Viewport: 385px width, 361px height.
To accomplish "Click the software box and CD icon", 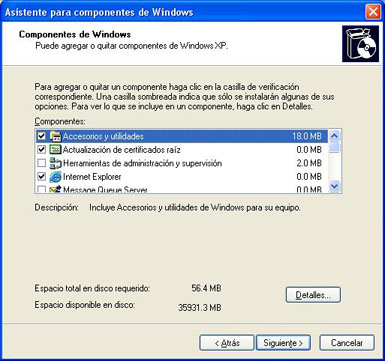I will (360, 44).
